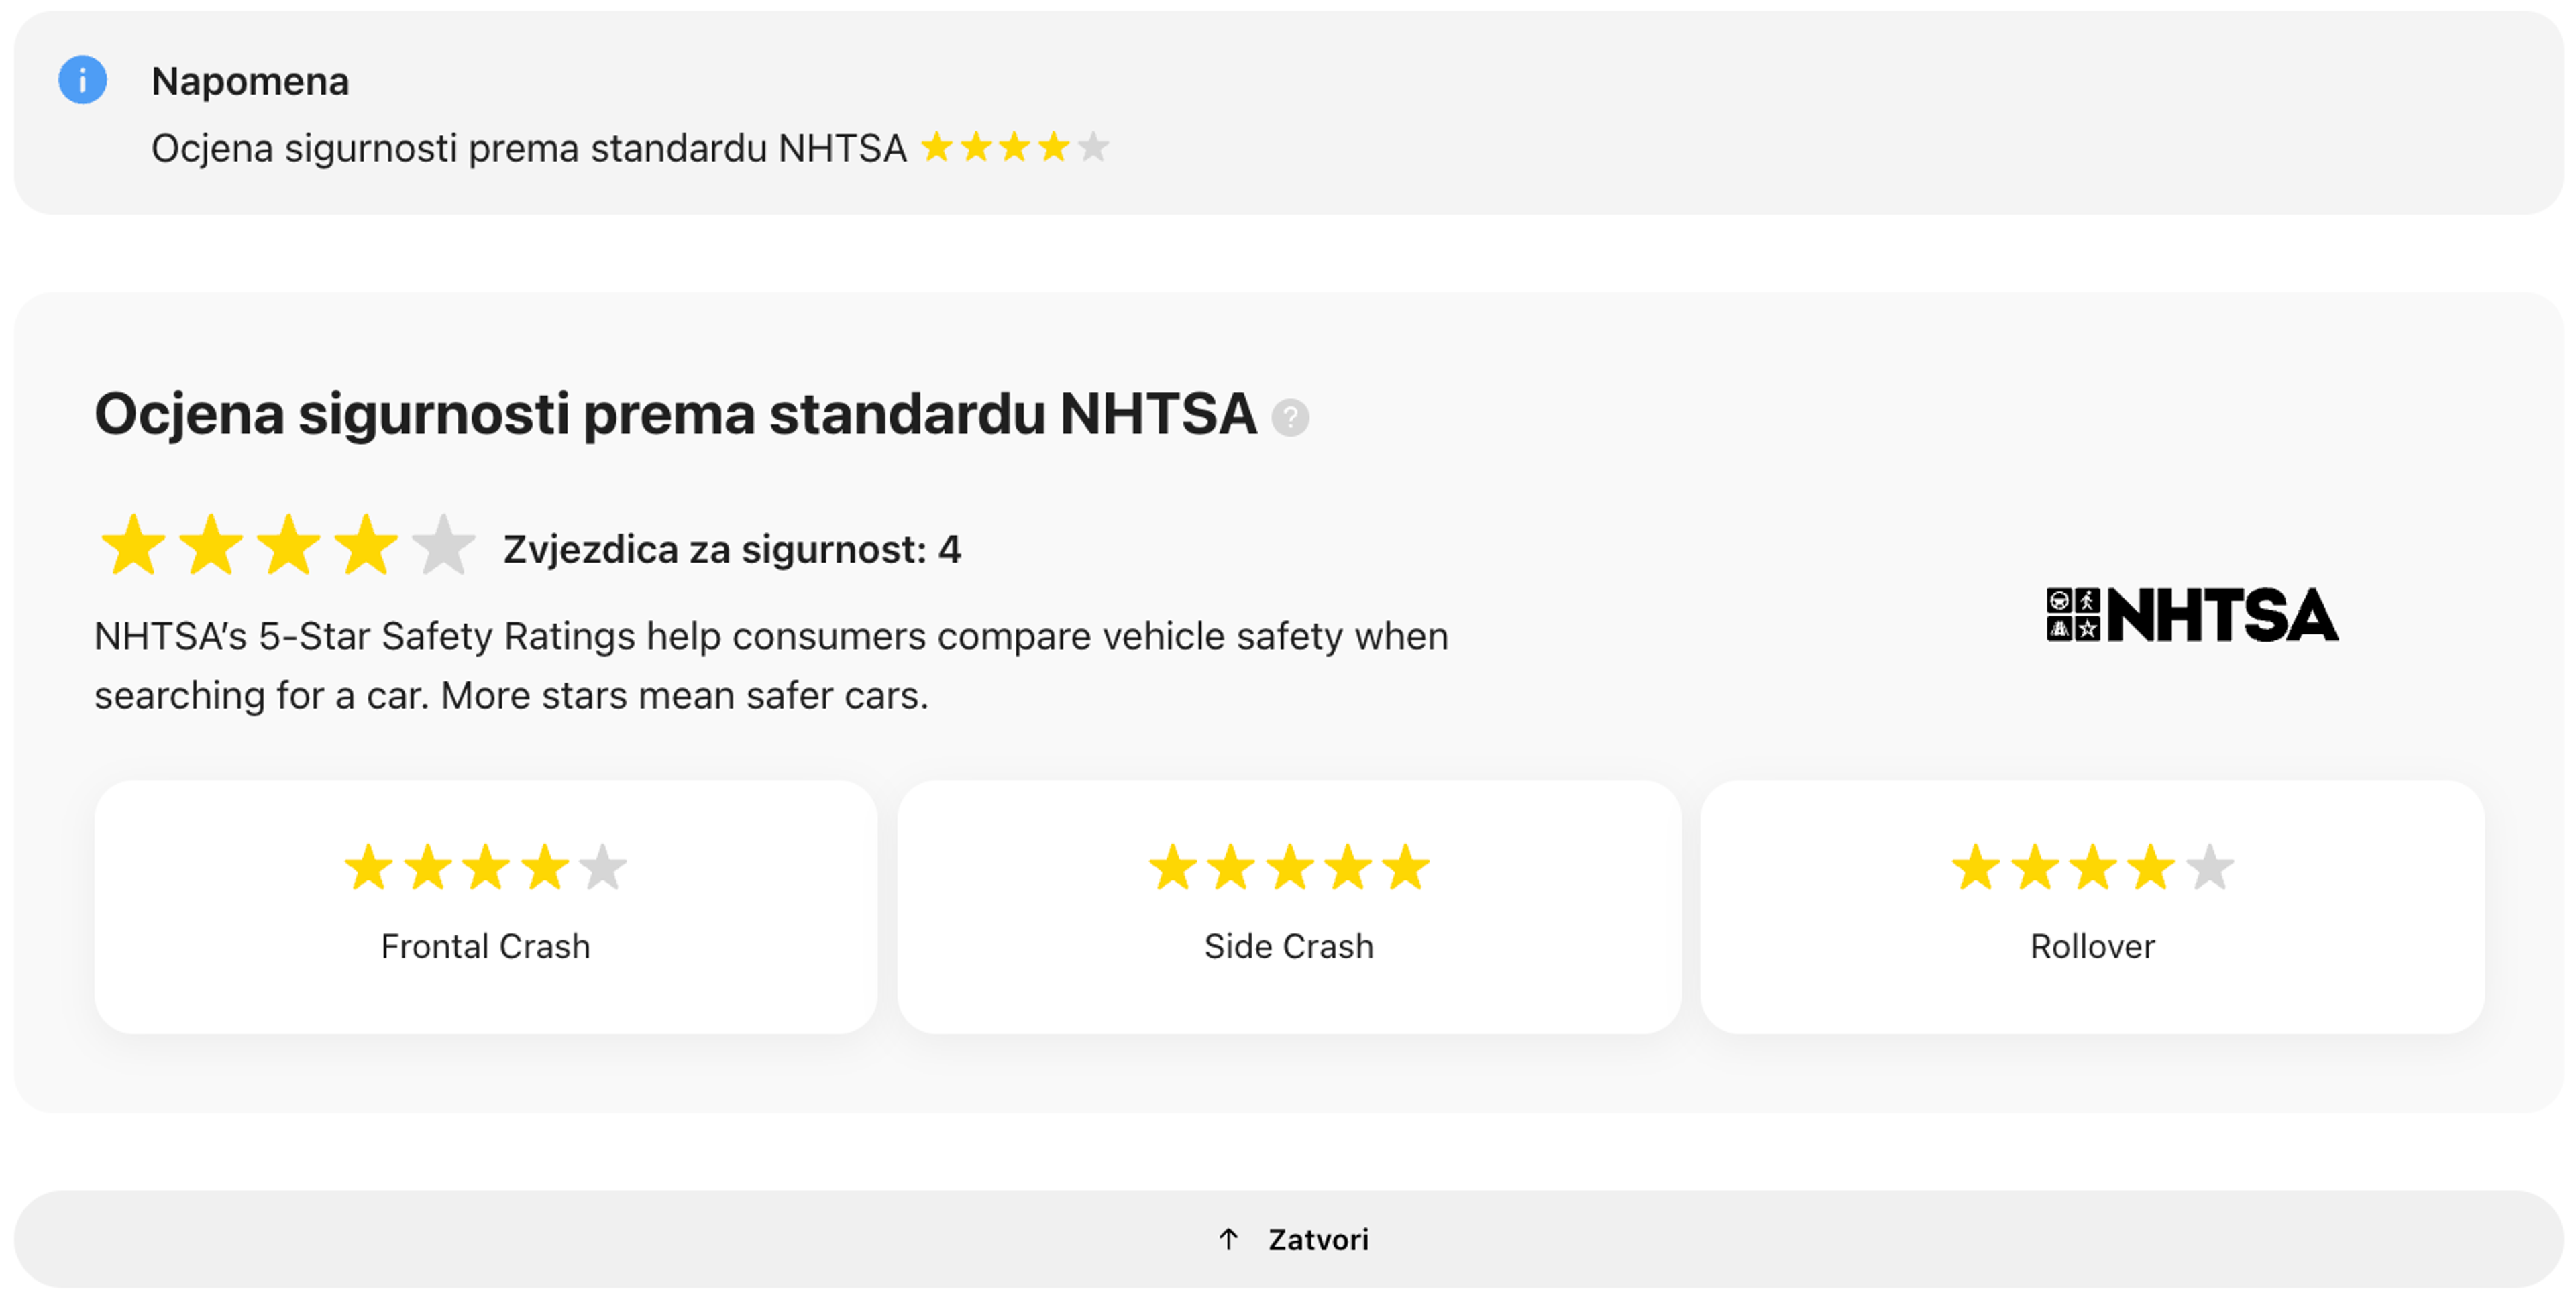Screen dimensions: 2576x1307
Task: Click the Rollover star rating
Action: 2092,867
